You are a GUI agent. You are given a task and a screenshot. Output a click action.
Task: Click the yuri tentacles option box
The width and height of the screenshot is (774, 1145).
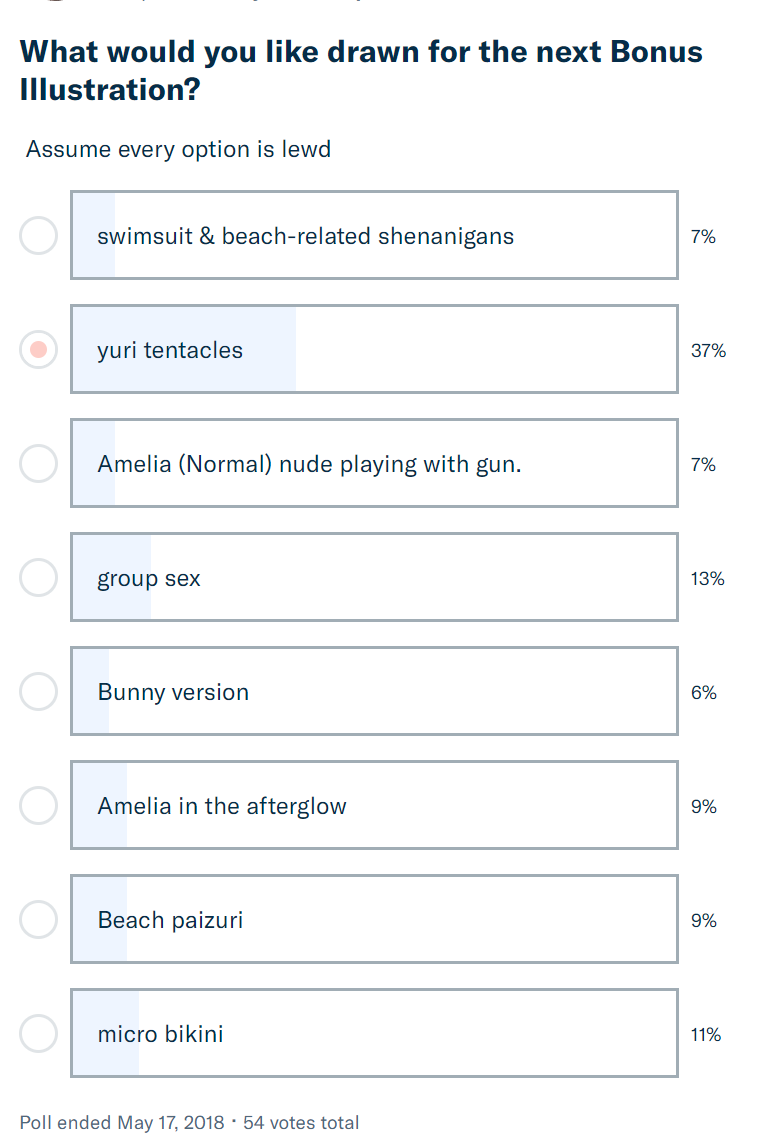[374, 349]
